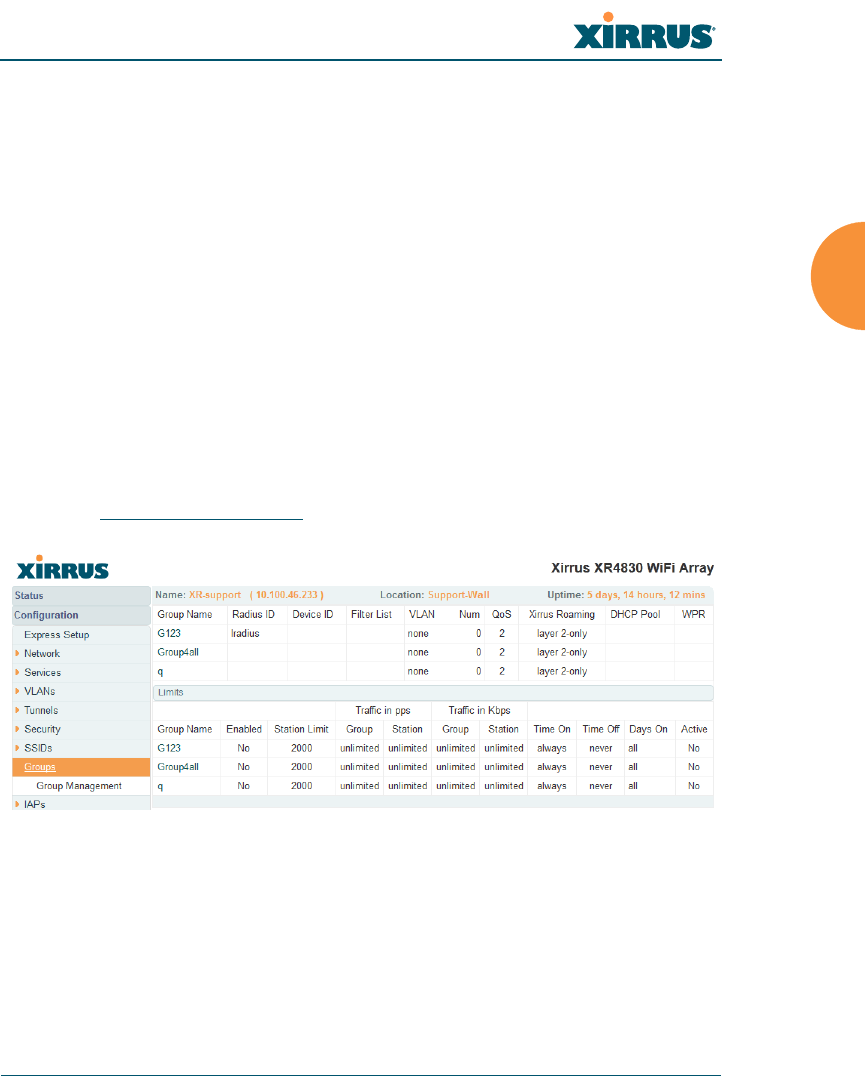Click the Support-Wall location value

click(459, 595)
